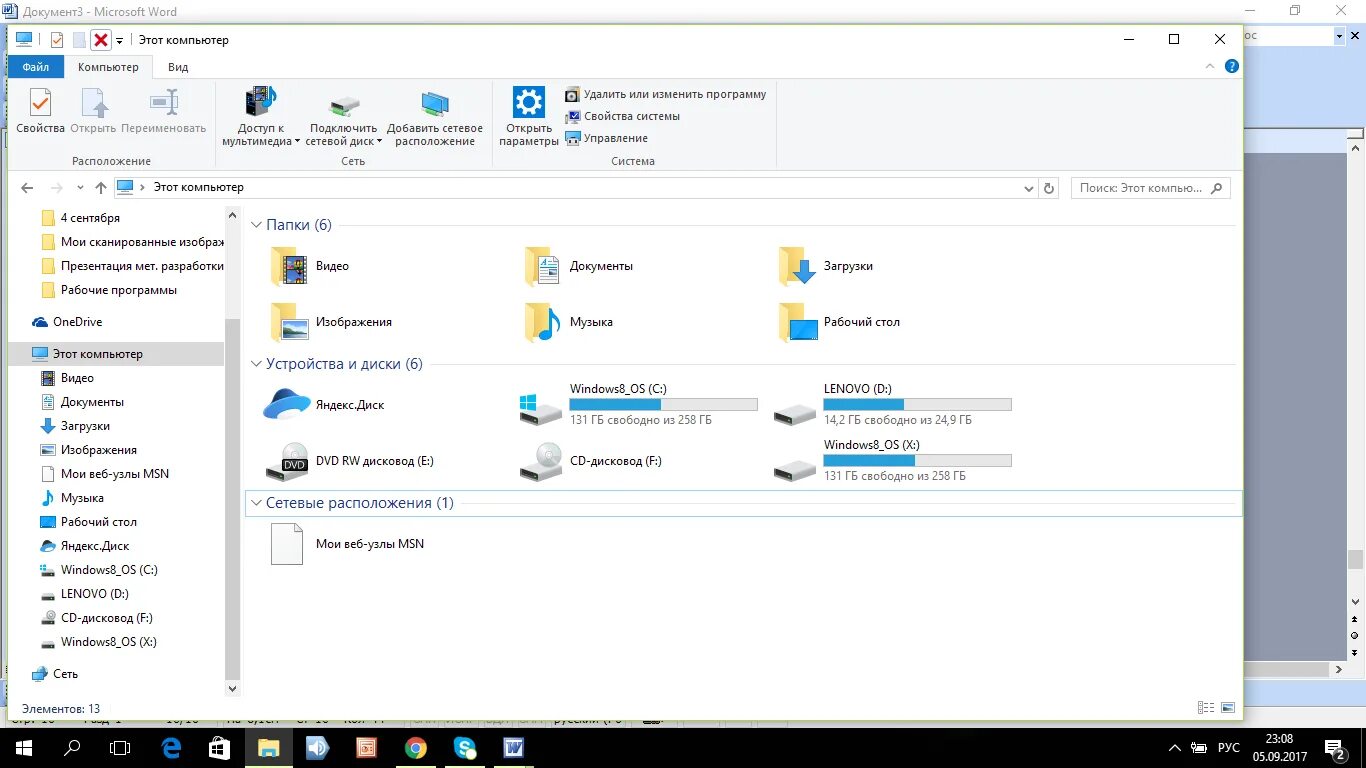
Task: Select the Windows8_OS (C:) drive tile
Action: tap(638, 405)
